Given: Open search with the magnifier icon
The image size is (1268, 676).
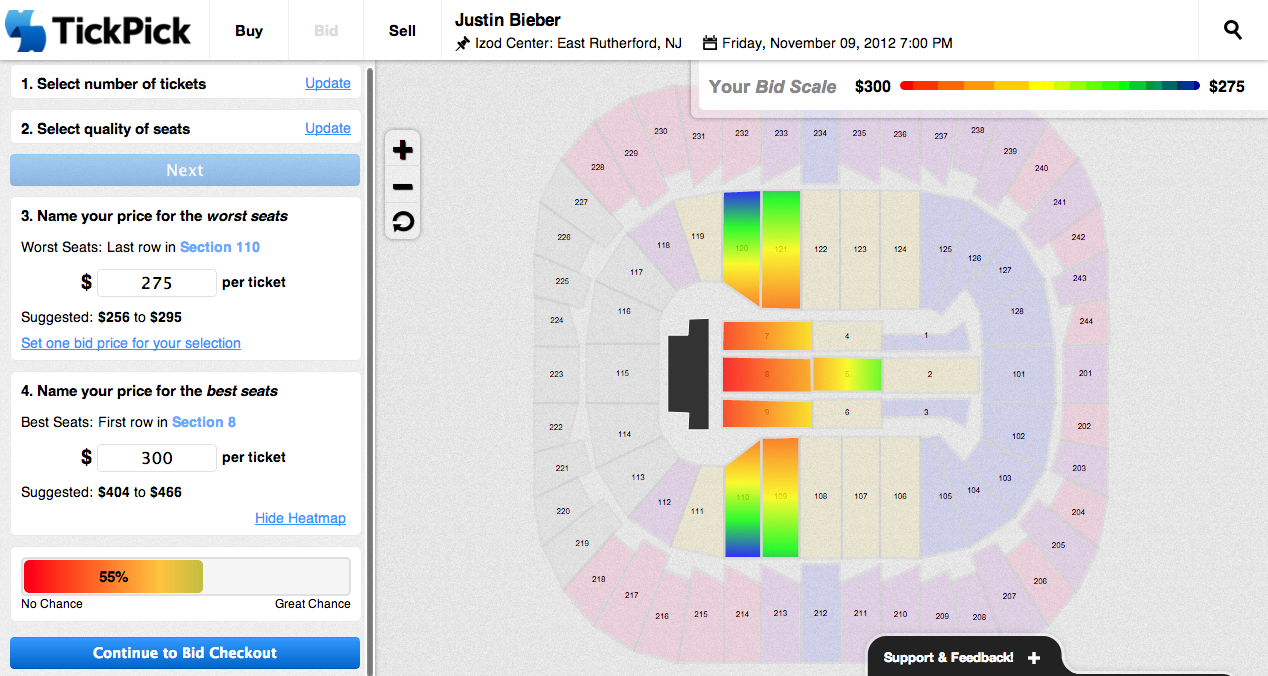Looking at the screenshot, I should coord(1232,30).
